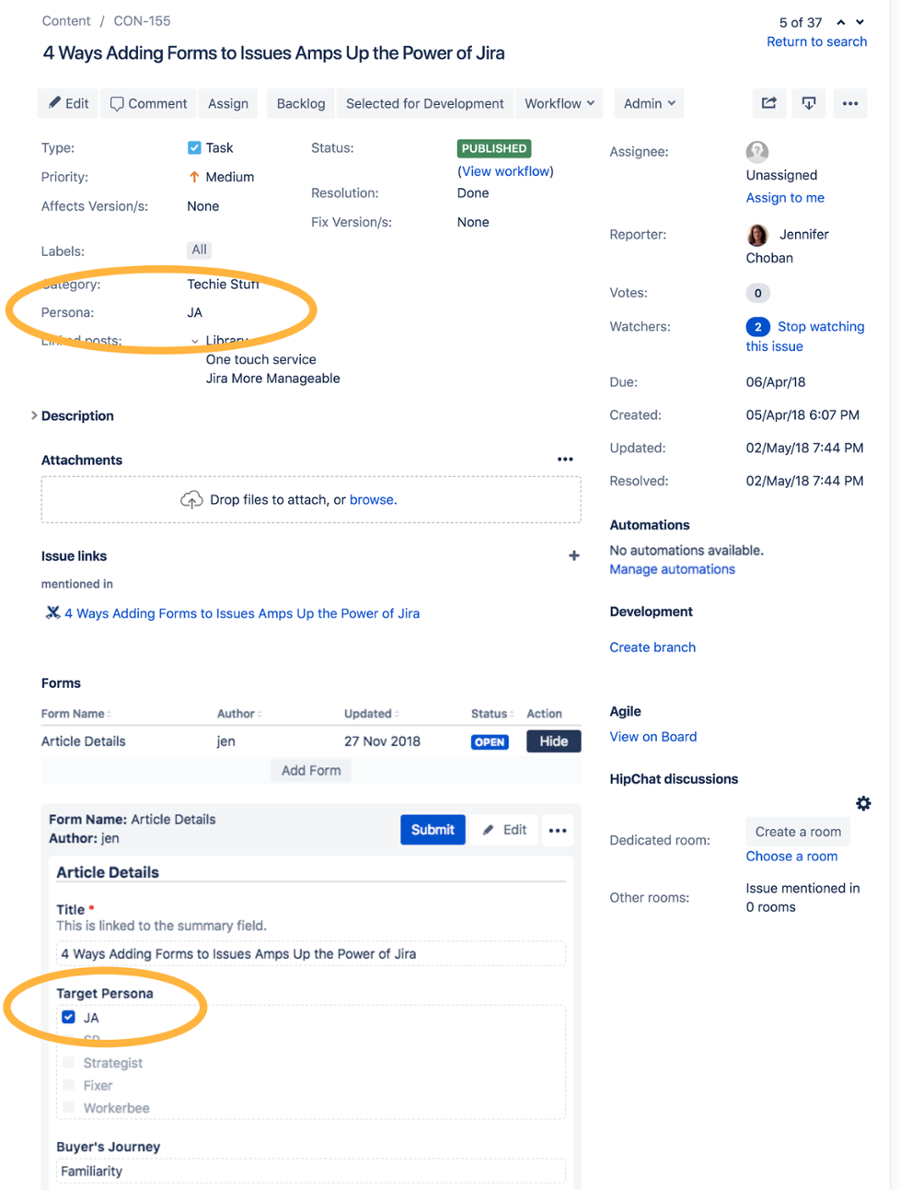Click the OPEN form status badge

(x=489, y=742)
